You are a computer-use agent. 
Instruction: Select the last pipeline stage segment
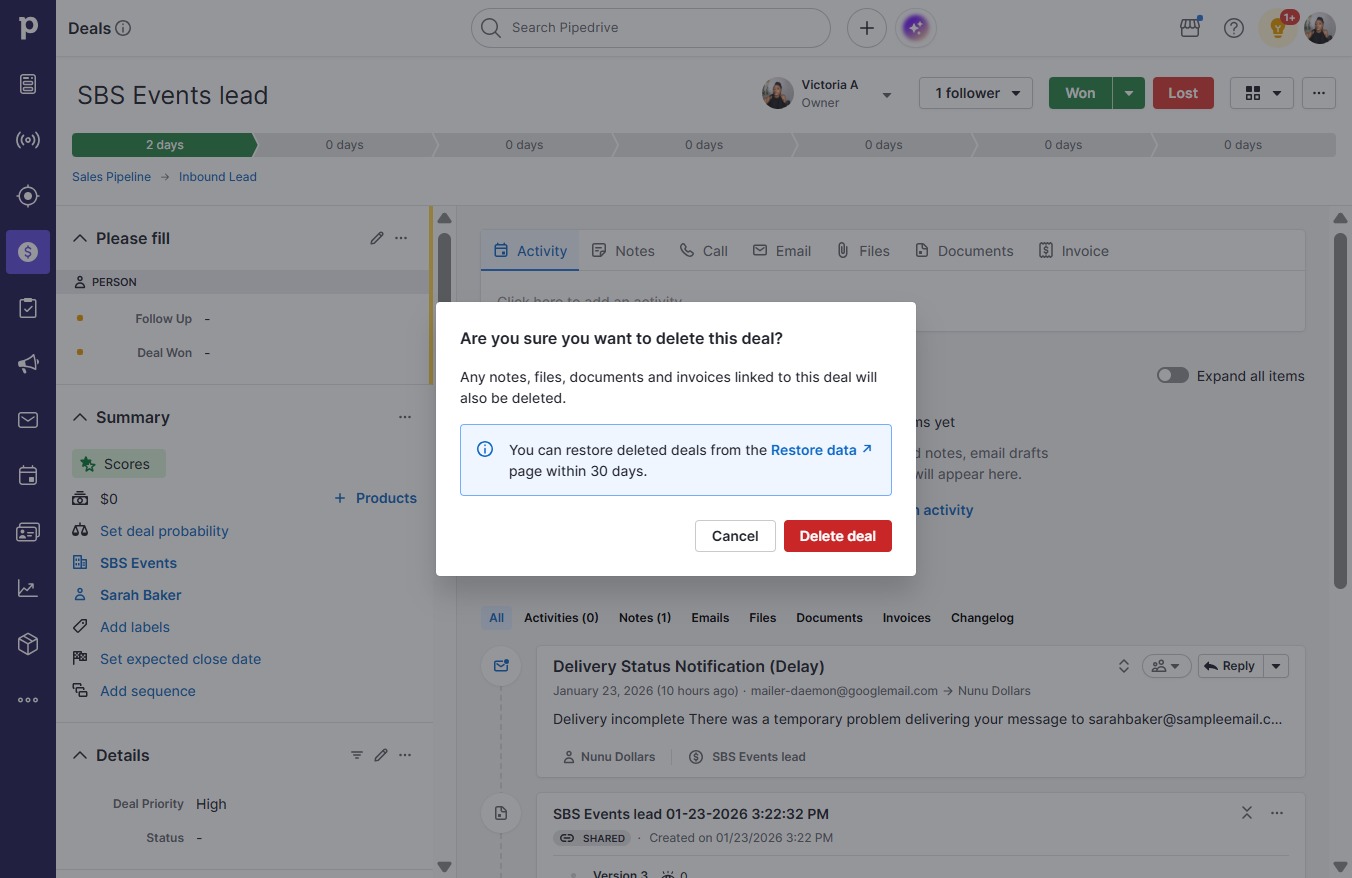[x=1243, y=145]
